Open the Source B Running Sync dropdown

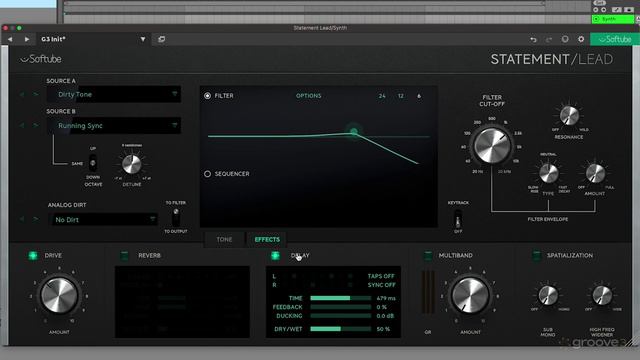(113, 126)
